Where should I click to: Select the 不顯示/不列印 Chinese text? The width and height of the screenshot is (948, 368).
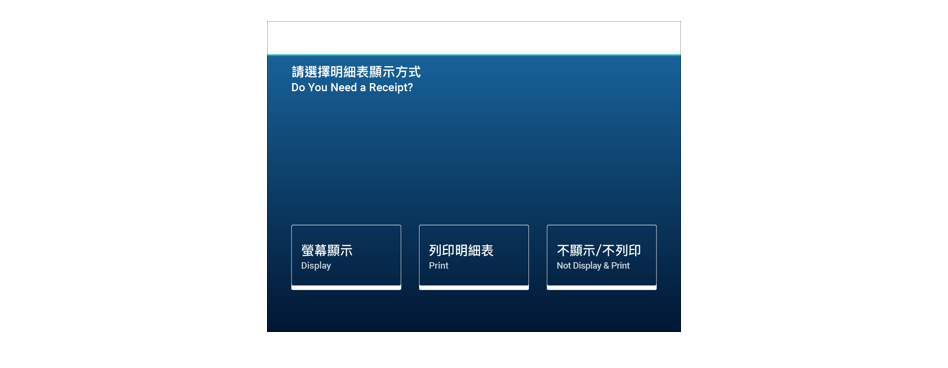coord(599,250)
